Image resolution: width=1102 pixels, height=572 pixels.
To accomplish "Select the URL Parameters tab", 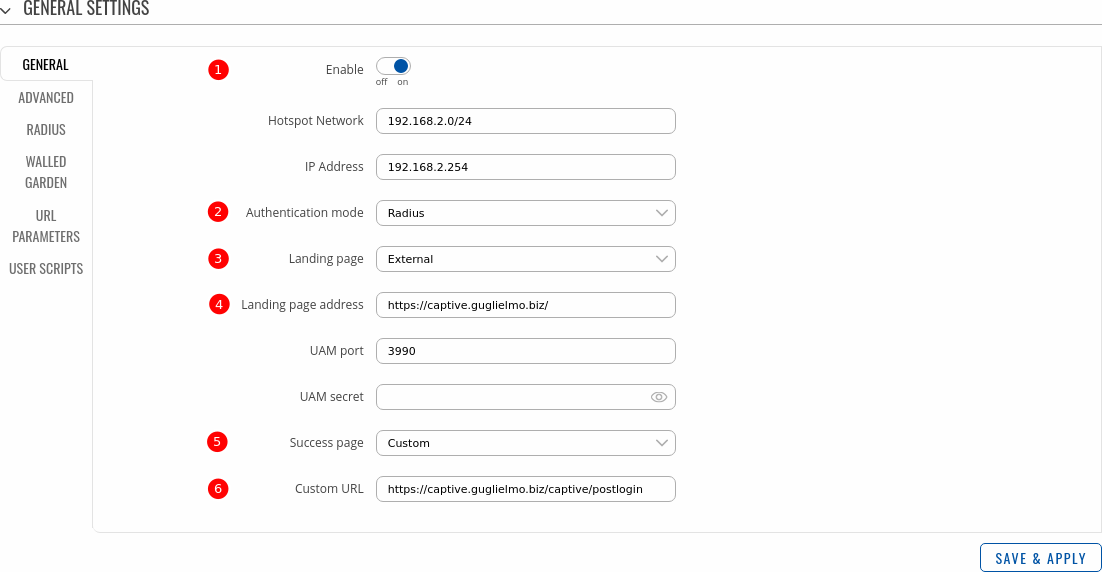I will [46, 226].
